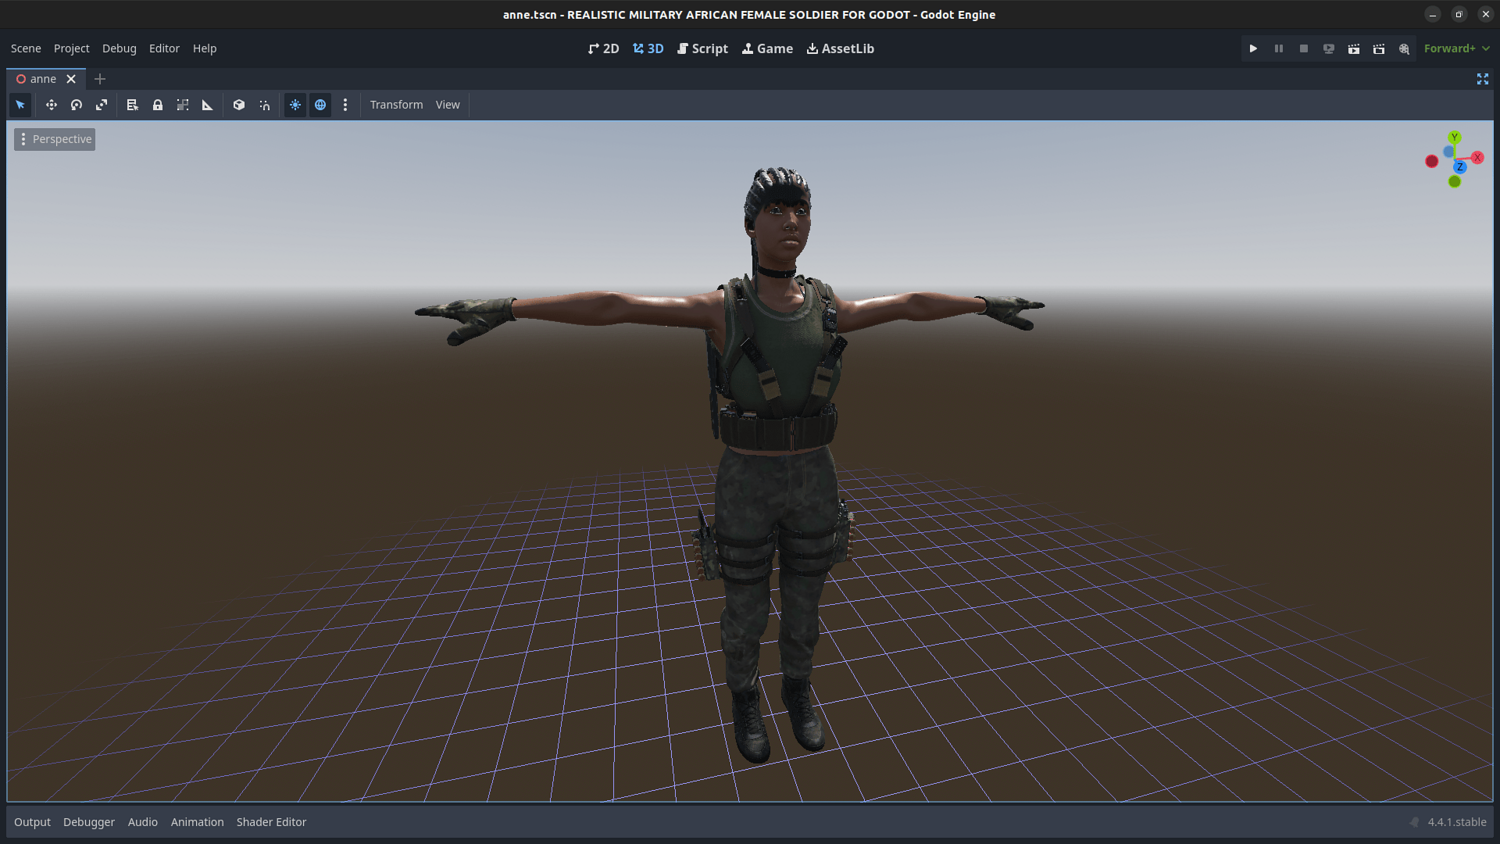Open the list-selectable-nodes tool
The height and width of the screenshot is (844, 1500).
coord(132,105)
